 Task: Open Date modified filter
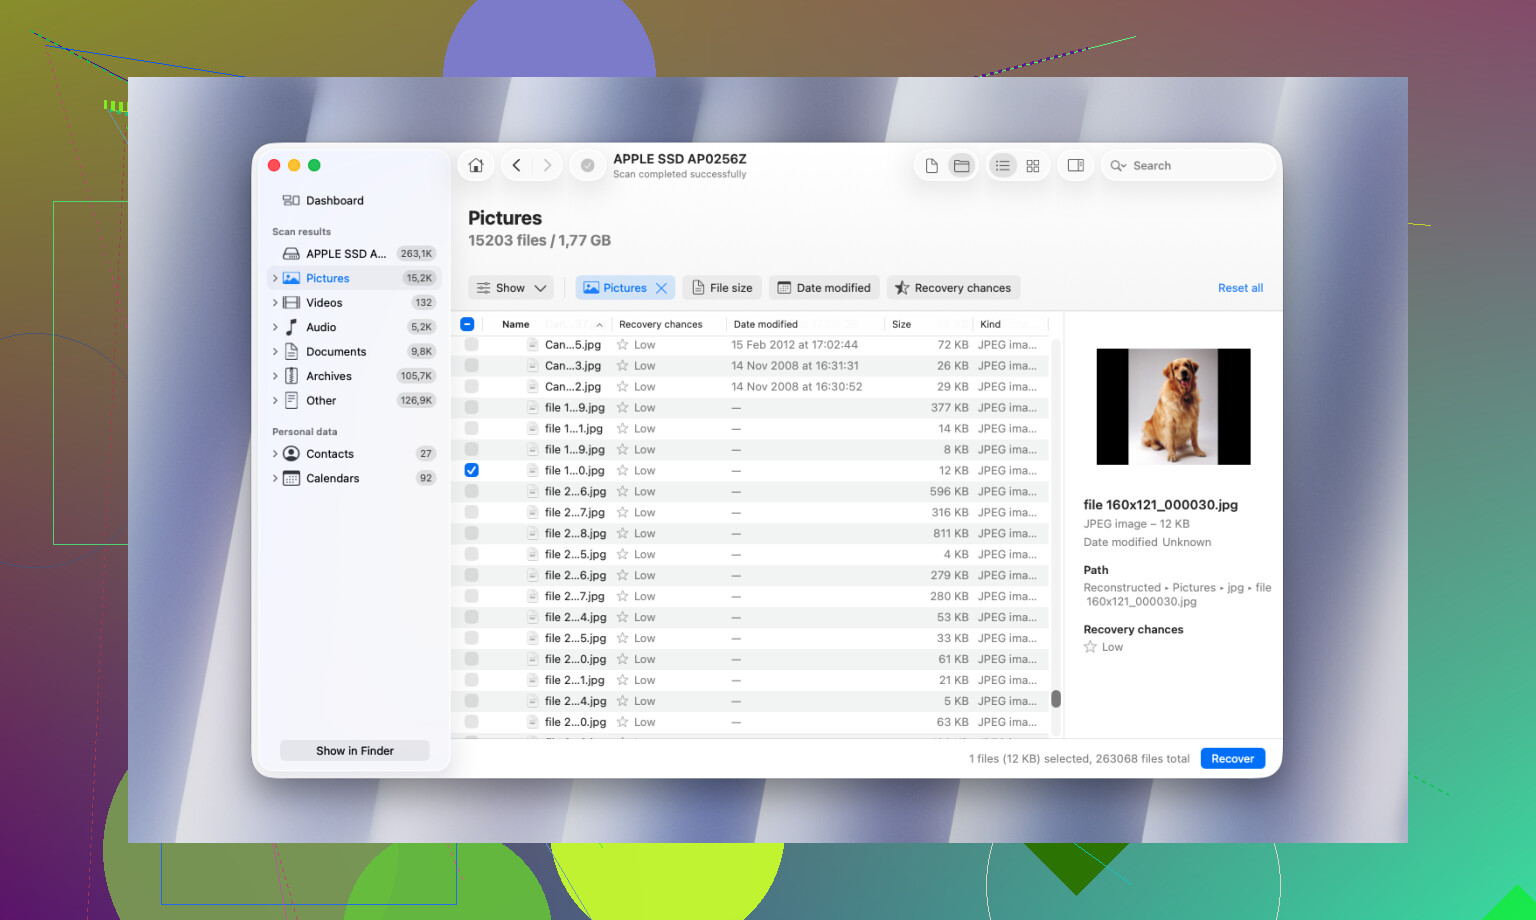click(x=825, y=288)
